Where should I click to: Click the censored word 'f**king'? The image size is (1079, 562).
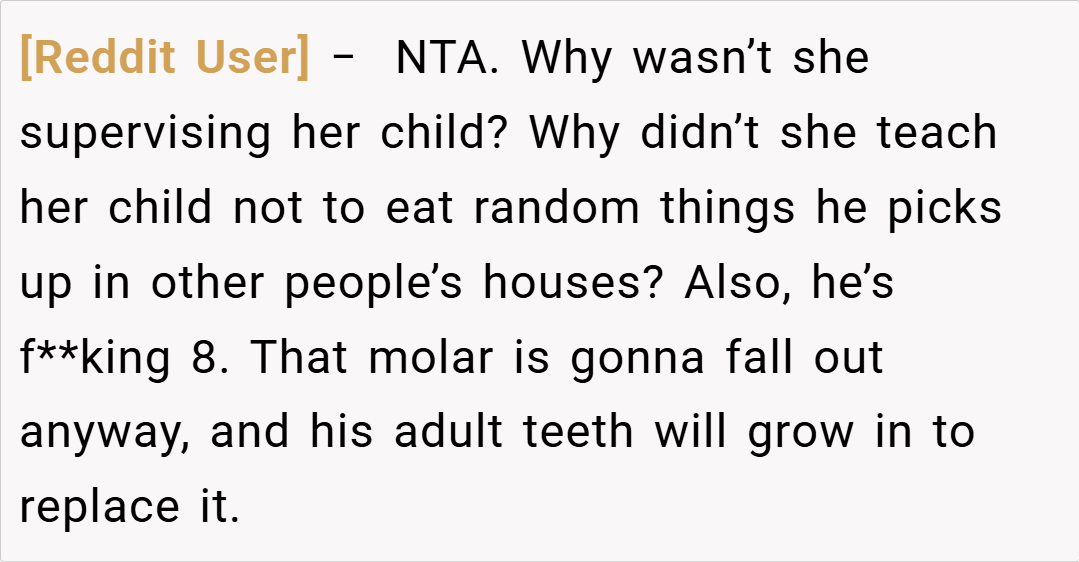(95, 359)
